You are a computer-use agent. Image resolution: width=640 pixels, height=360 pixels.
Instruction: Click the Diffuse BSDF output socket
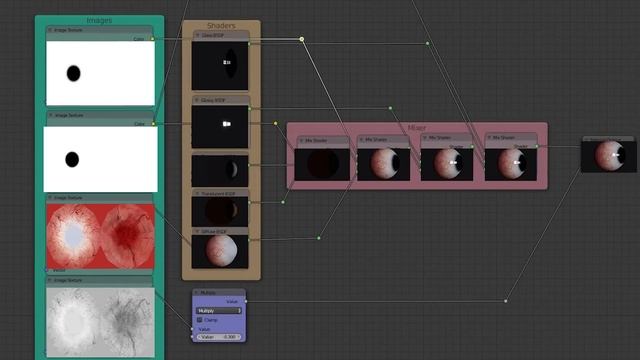(249, 240)
